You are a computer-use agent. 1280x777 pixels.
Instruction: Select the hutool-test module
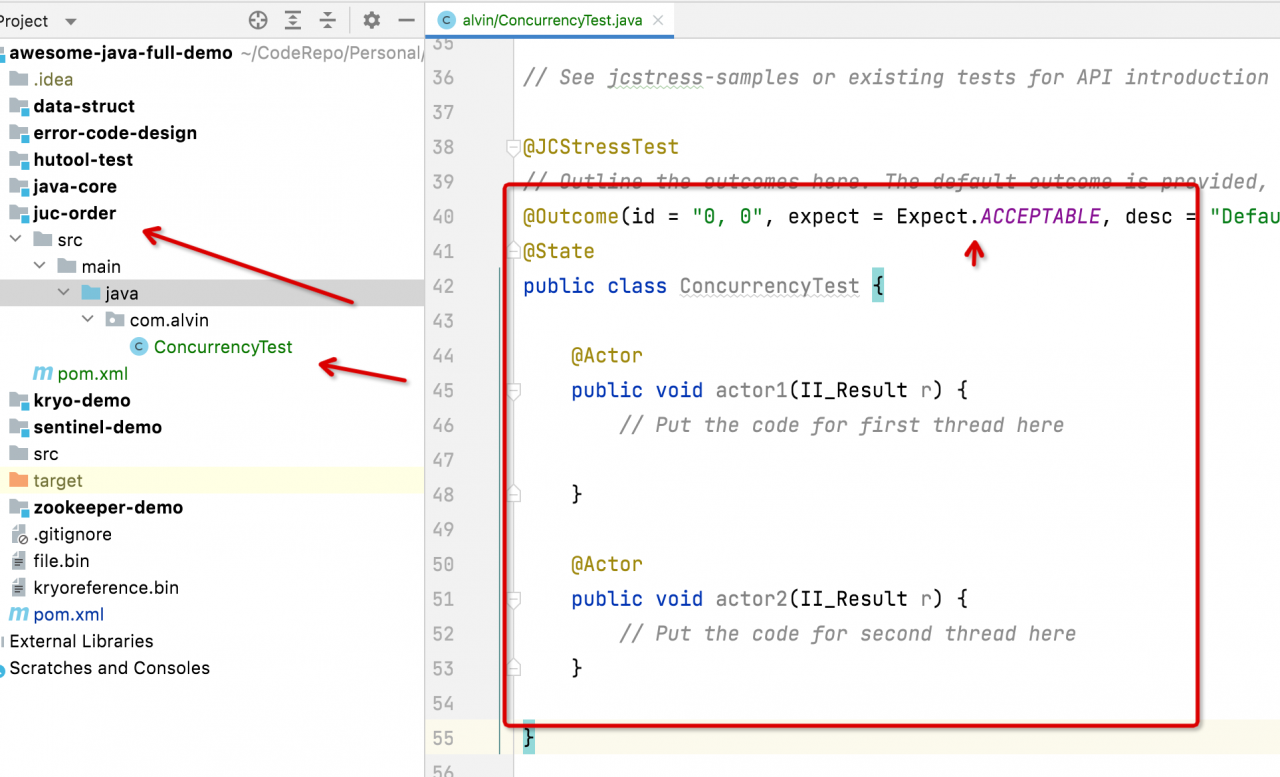pos(83,160)
